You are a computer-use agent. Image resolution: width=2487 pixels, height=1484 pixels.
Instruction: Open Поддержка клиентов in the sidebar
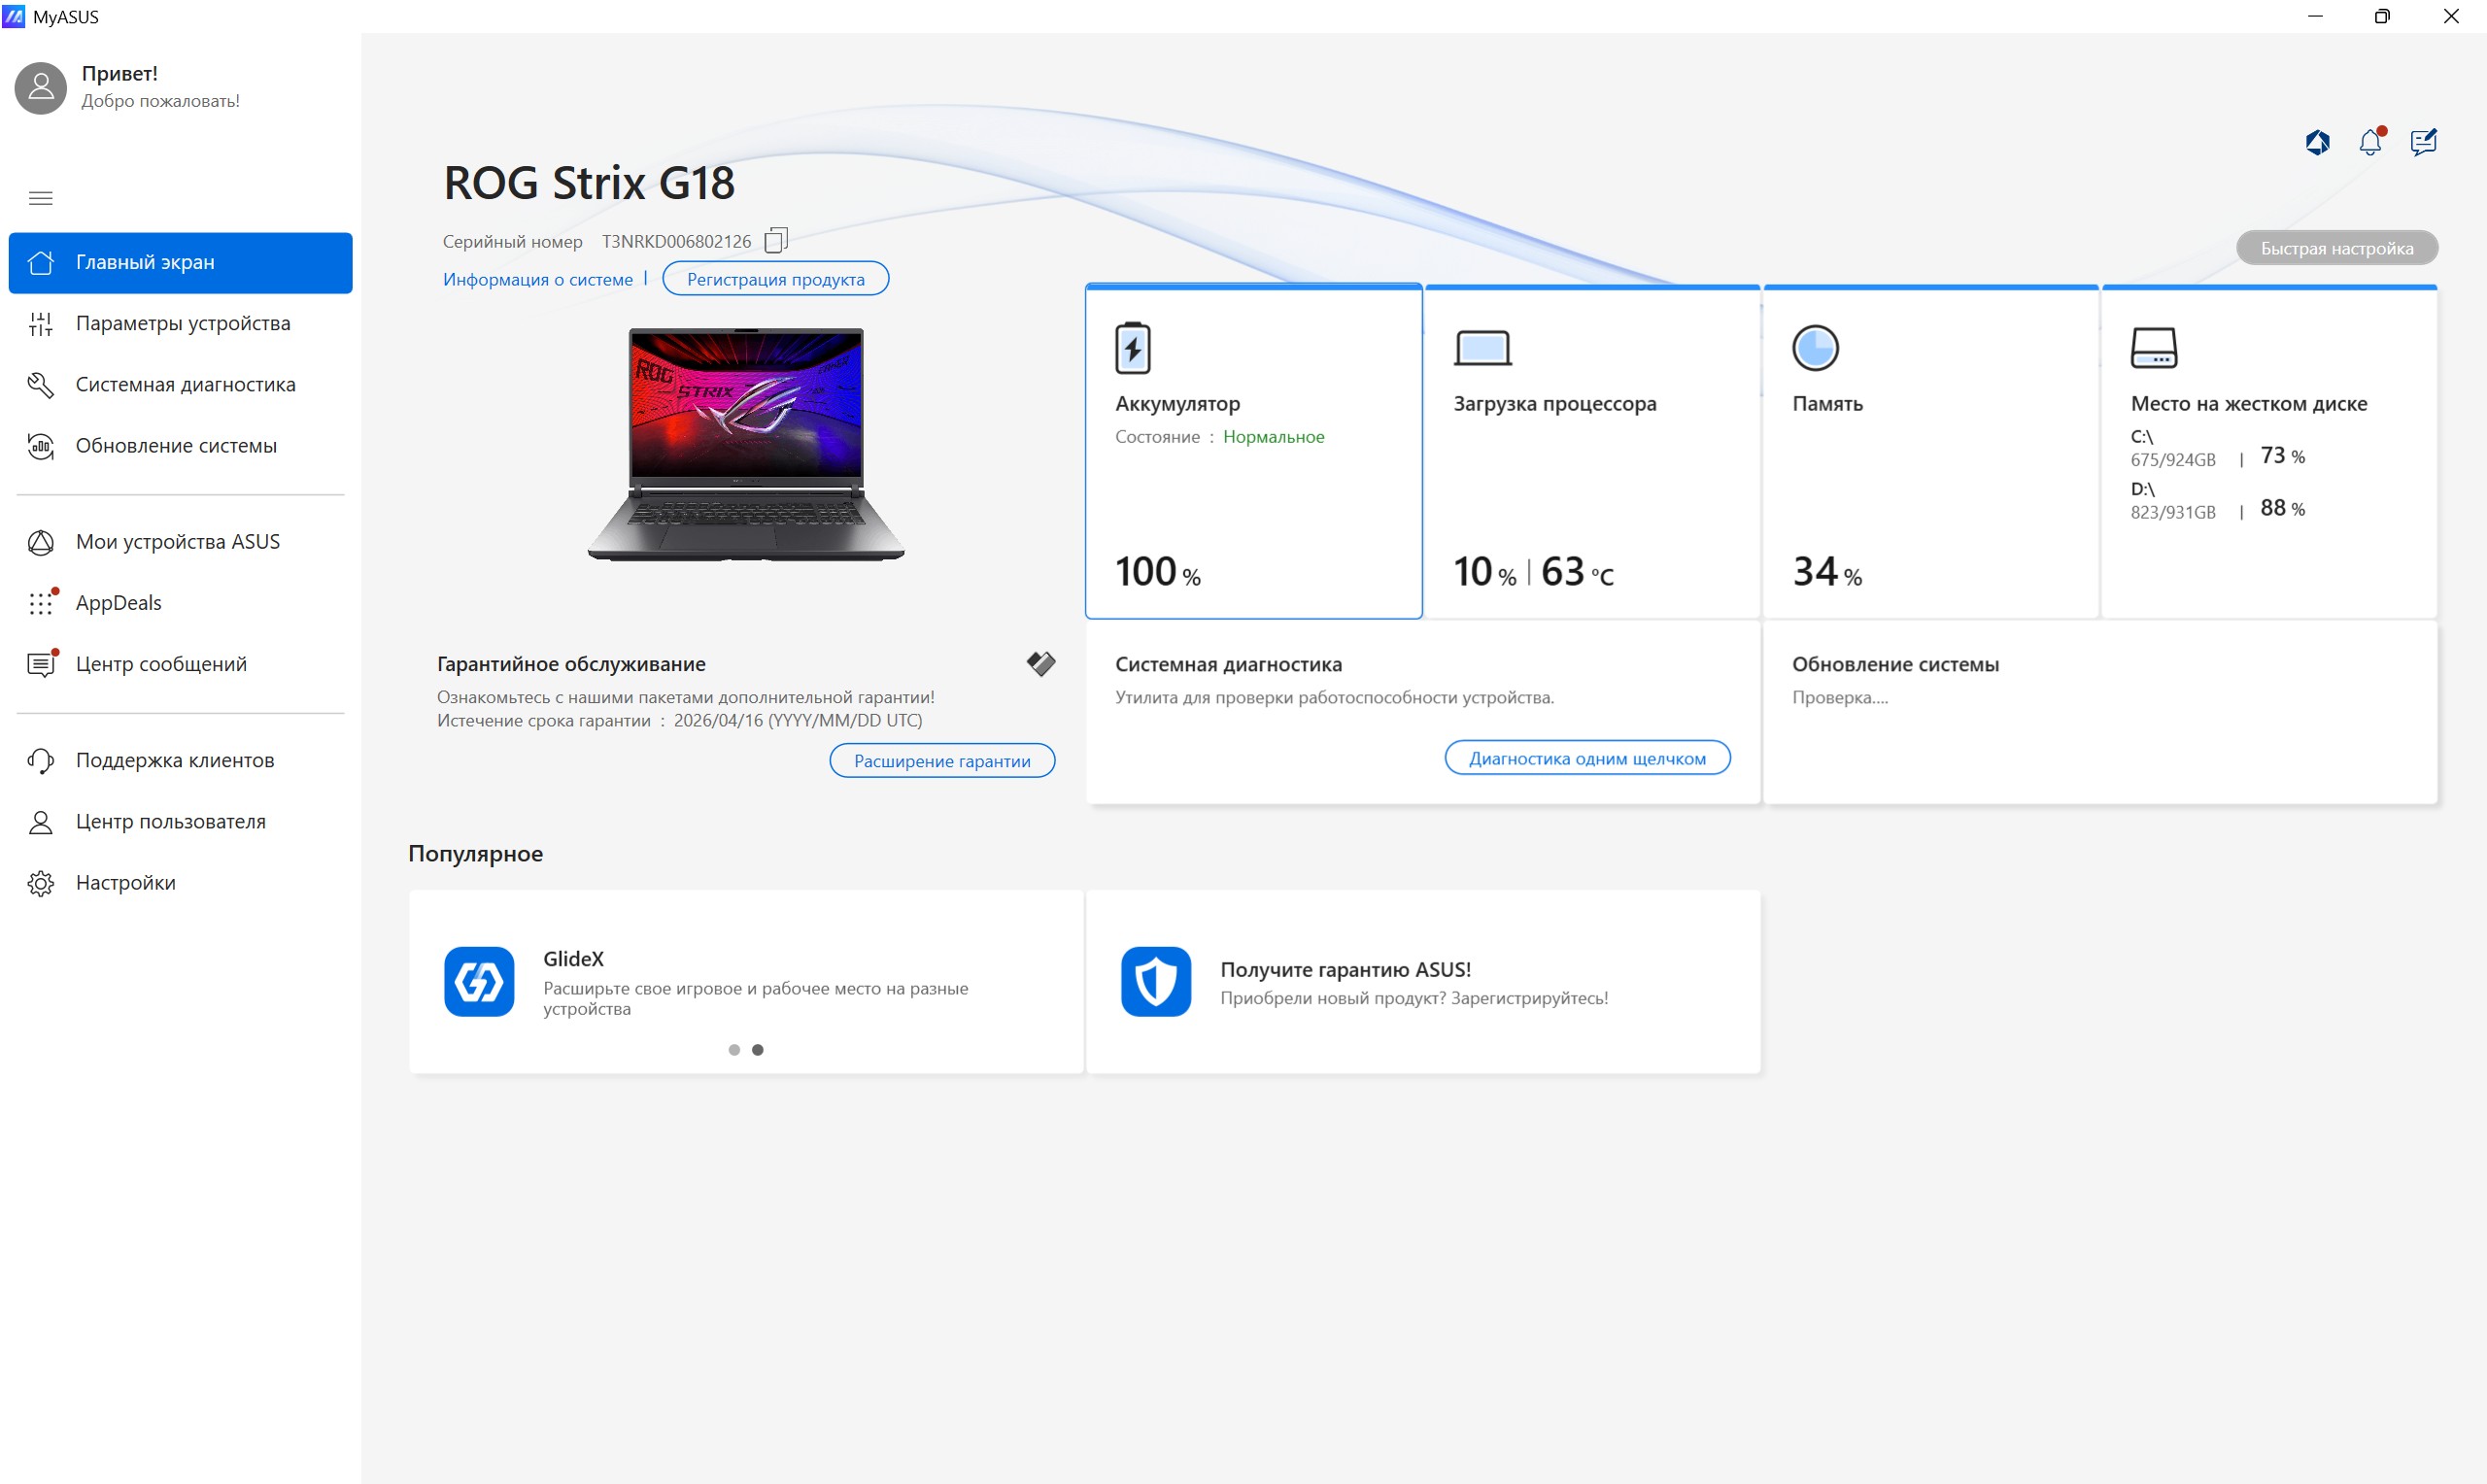181,761
